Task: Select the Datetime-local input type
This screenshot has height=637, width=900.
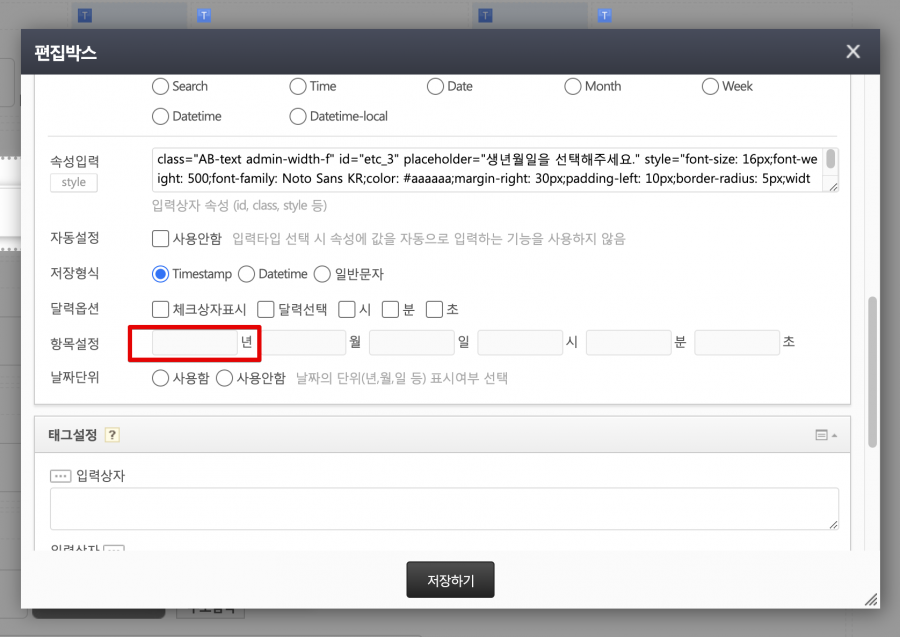Action: coord(298,117)
